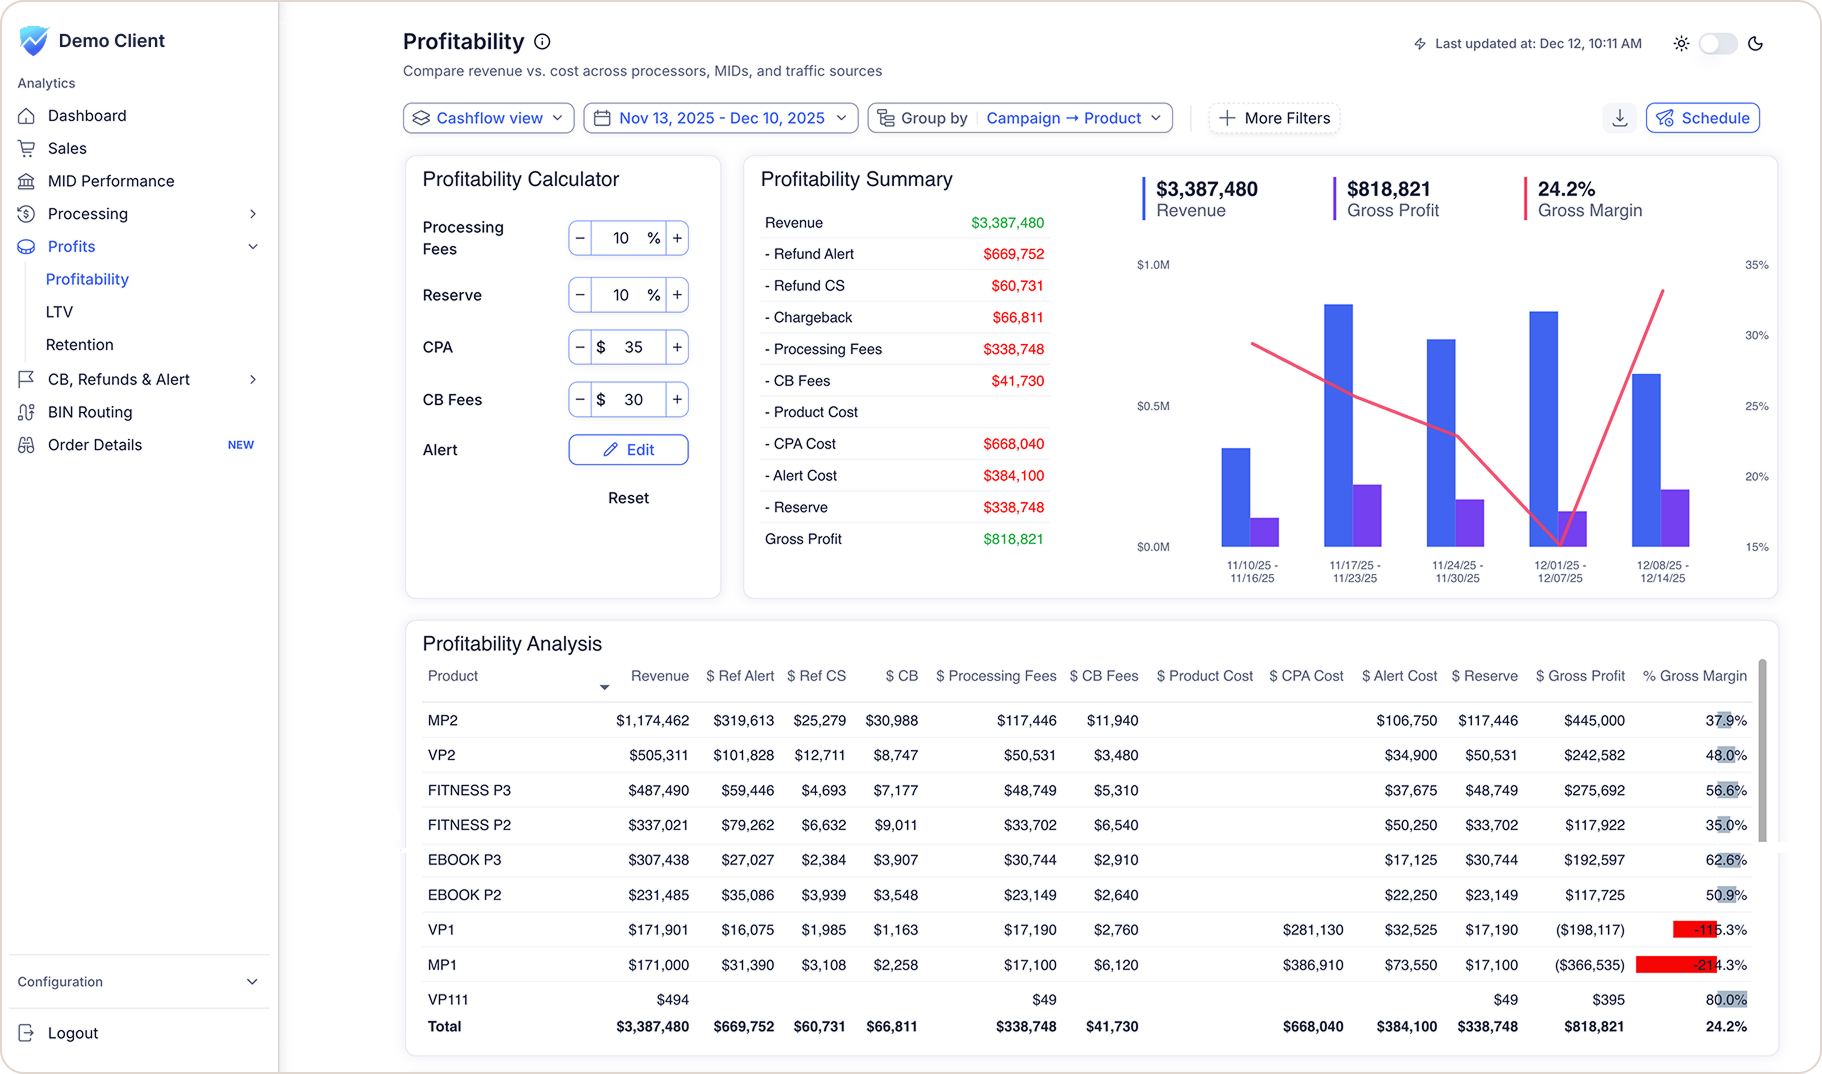The width and height of the screenshot is (1822, 1074).
Task: Decrease Reserve percentage with minus button
Action: (x=580, y=295)
